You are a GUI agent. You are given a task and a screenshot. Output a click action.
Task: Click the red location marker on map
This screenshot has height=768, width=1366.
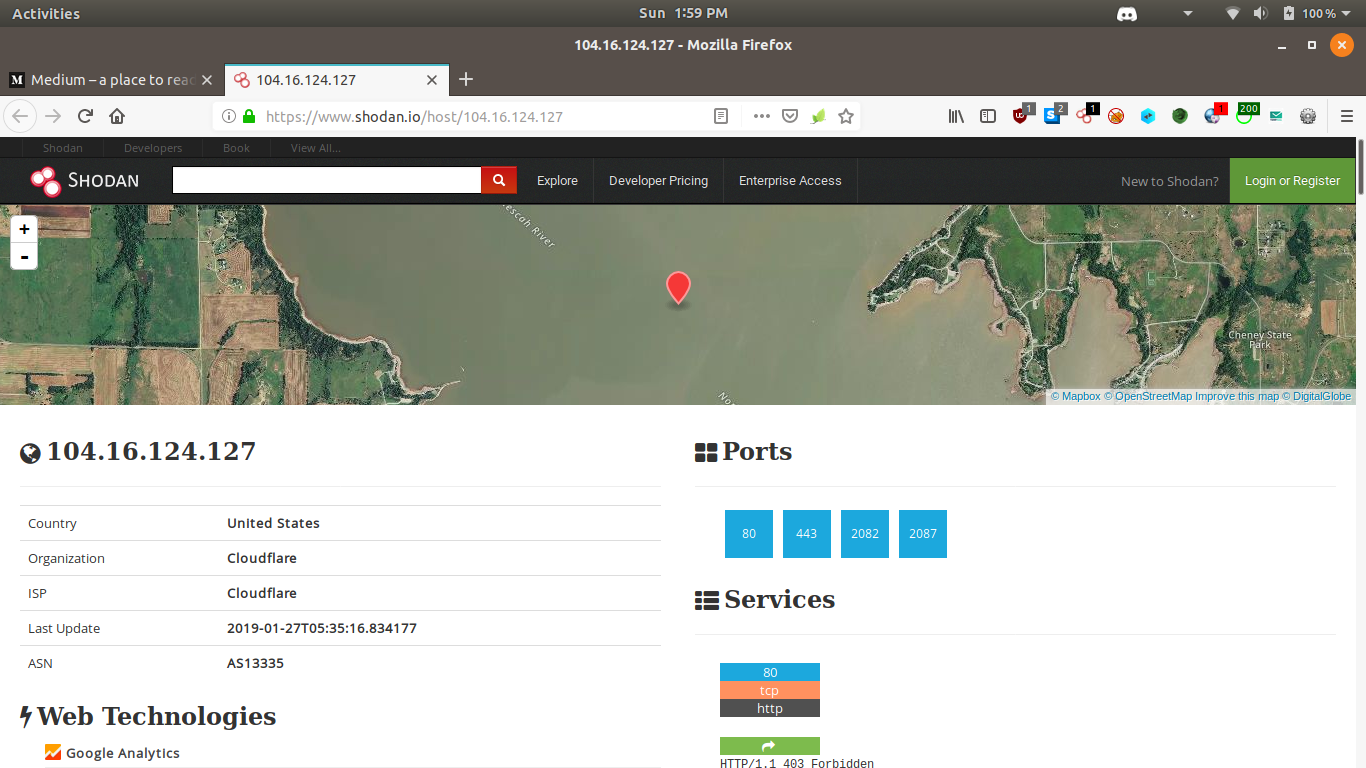pyautogui.click(x=678, y=288)
